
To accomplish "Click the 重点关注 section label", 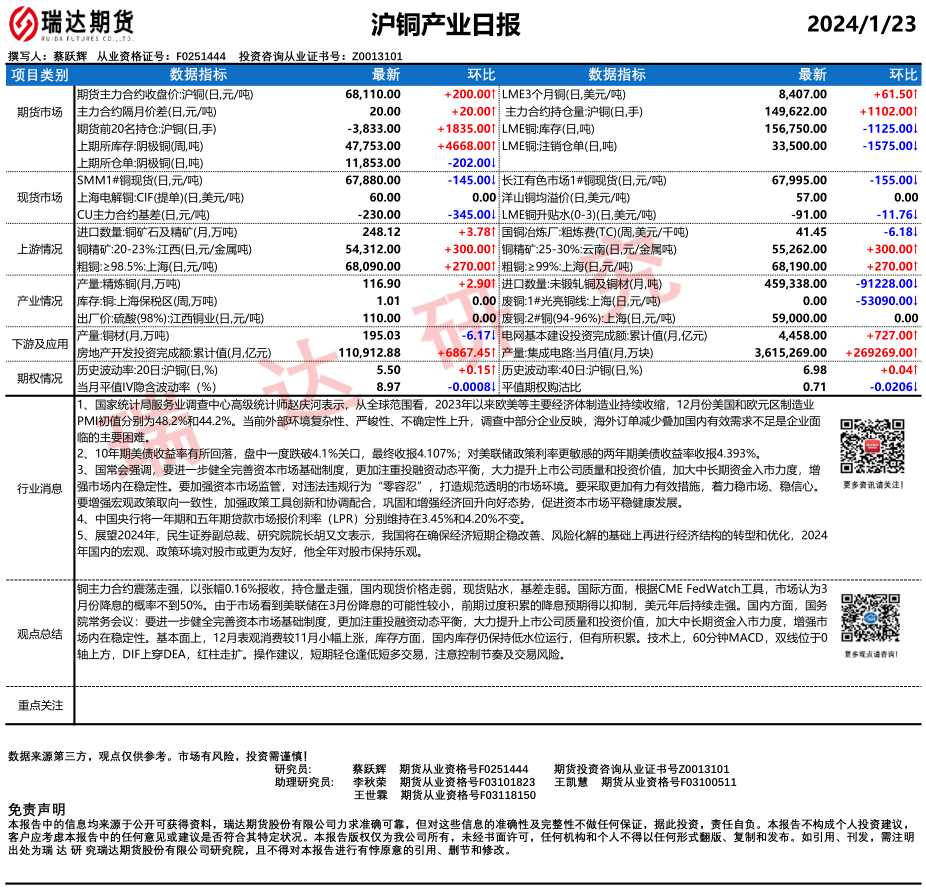I will [40, 705].
